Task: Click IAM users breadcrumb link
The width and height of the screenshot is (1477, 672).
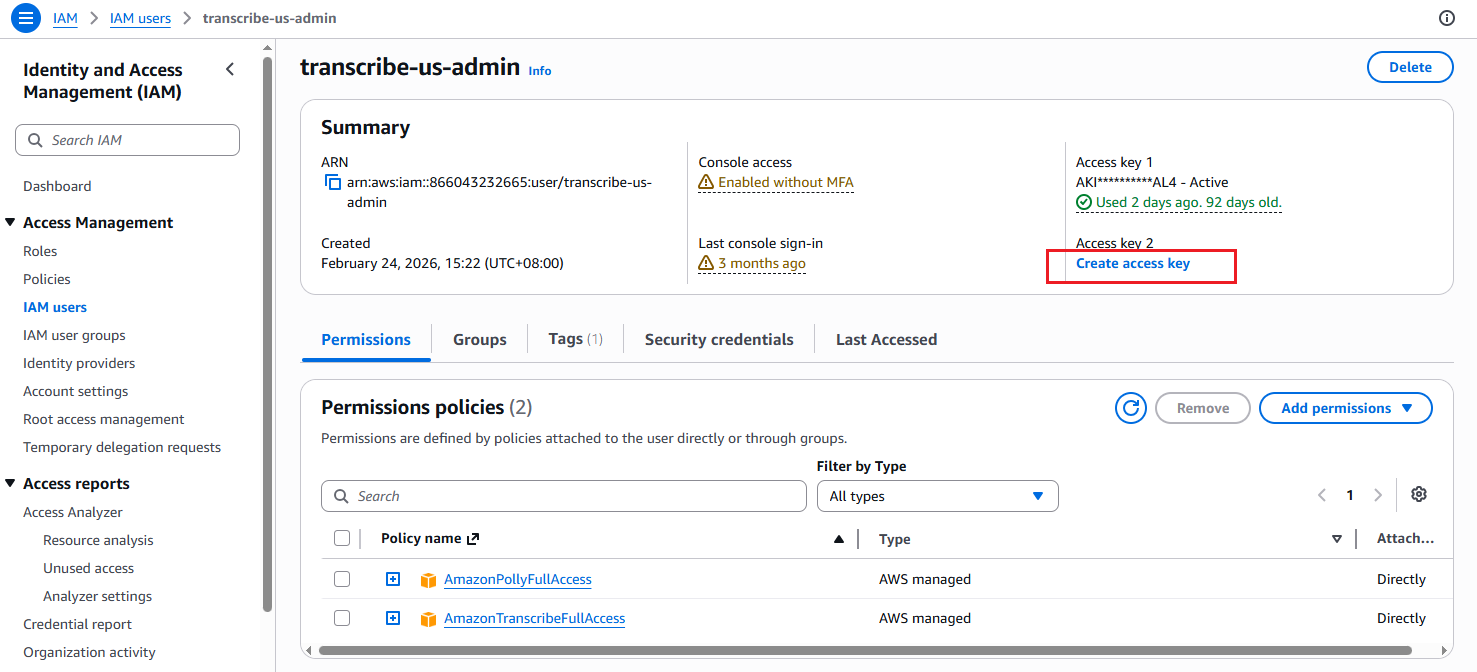Action: (140, 18)
